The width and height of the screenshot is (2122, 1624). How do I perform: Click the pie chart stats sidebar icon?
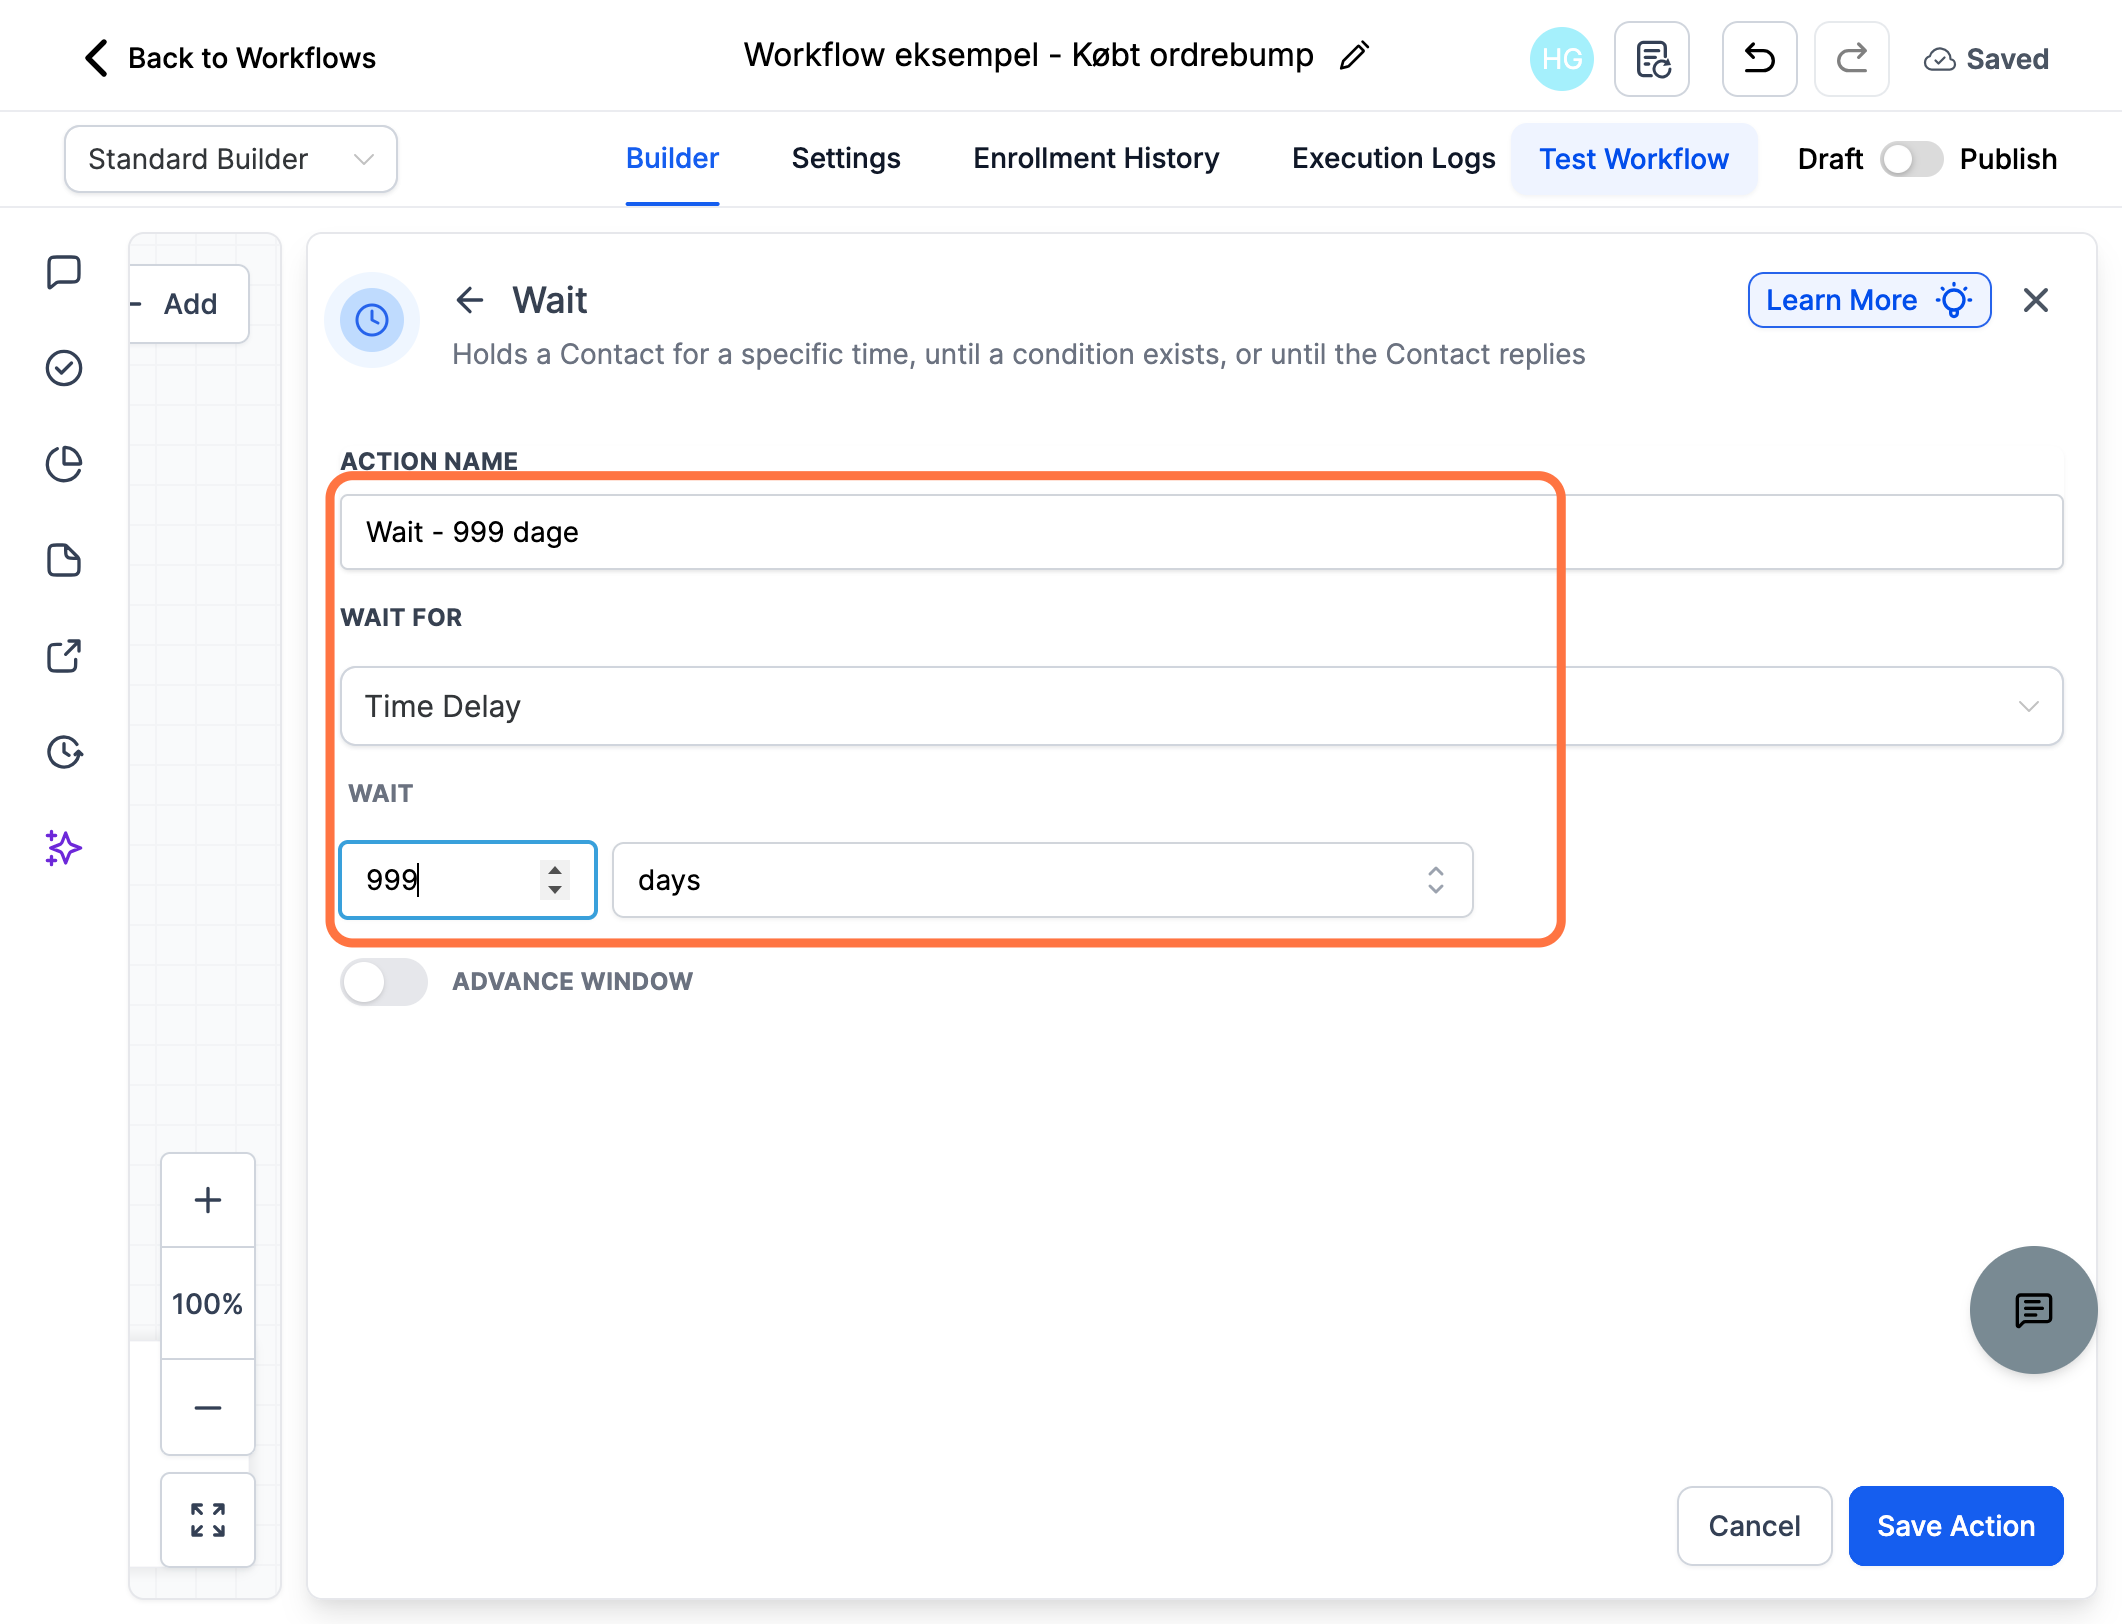point(64,464)
